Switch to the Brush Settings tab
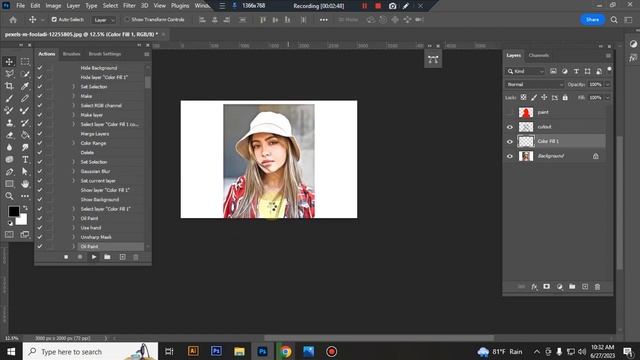This screenshot has height=360, width=640. [105, 54]
